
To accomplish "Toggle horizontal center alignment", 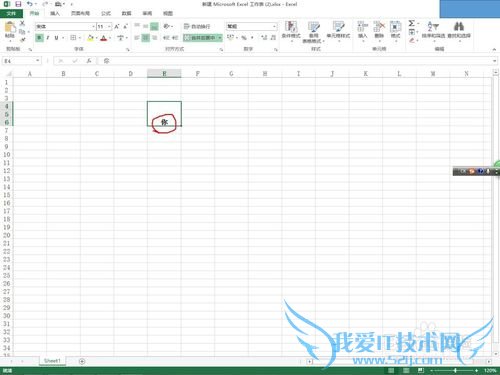I will tap(146, 38).
